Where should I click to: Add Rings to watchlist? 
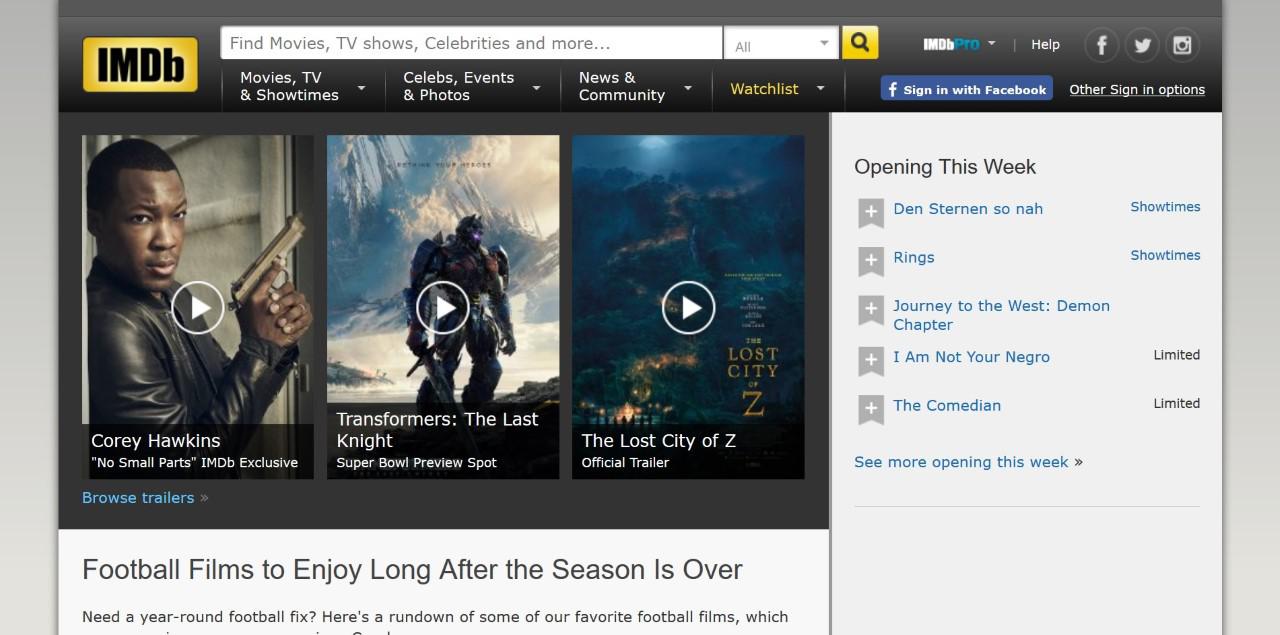coord(871,261)
